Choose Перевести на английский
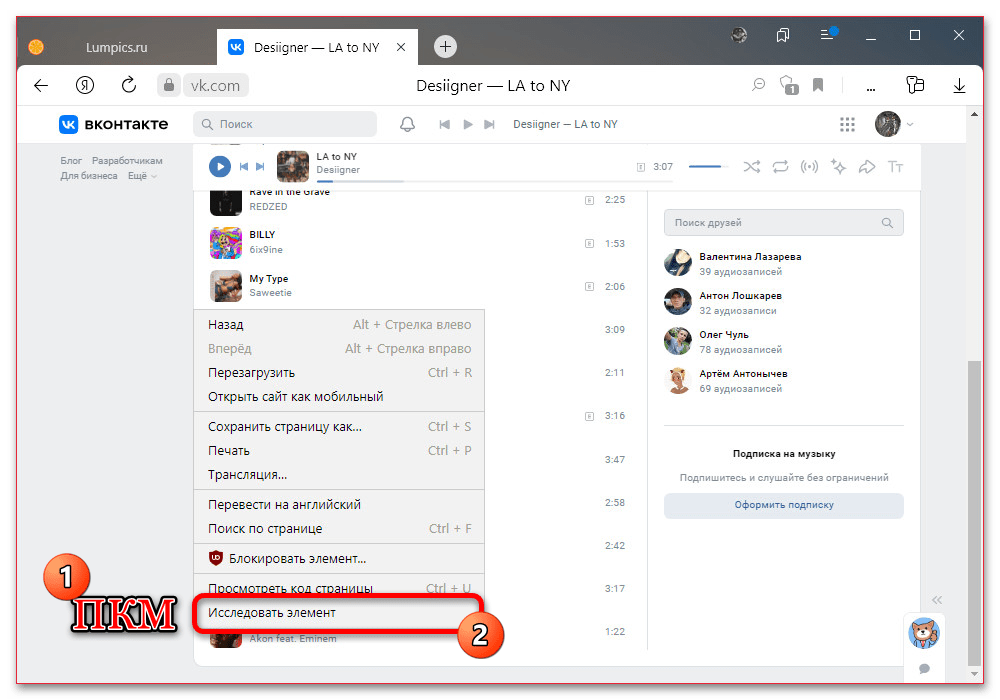Screen dimensions: 1000x700 [x=339, y=504]
